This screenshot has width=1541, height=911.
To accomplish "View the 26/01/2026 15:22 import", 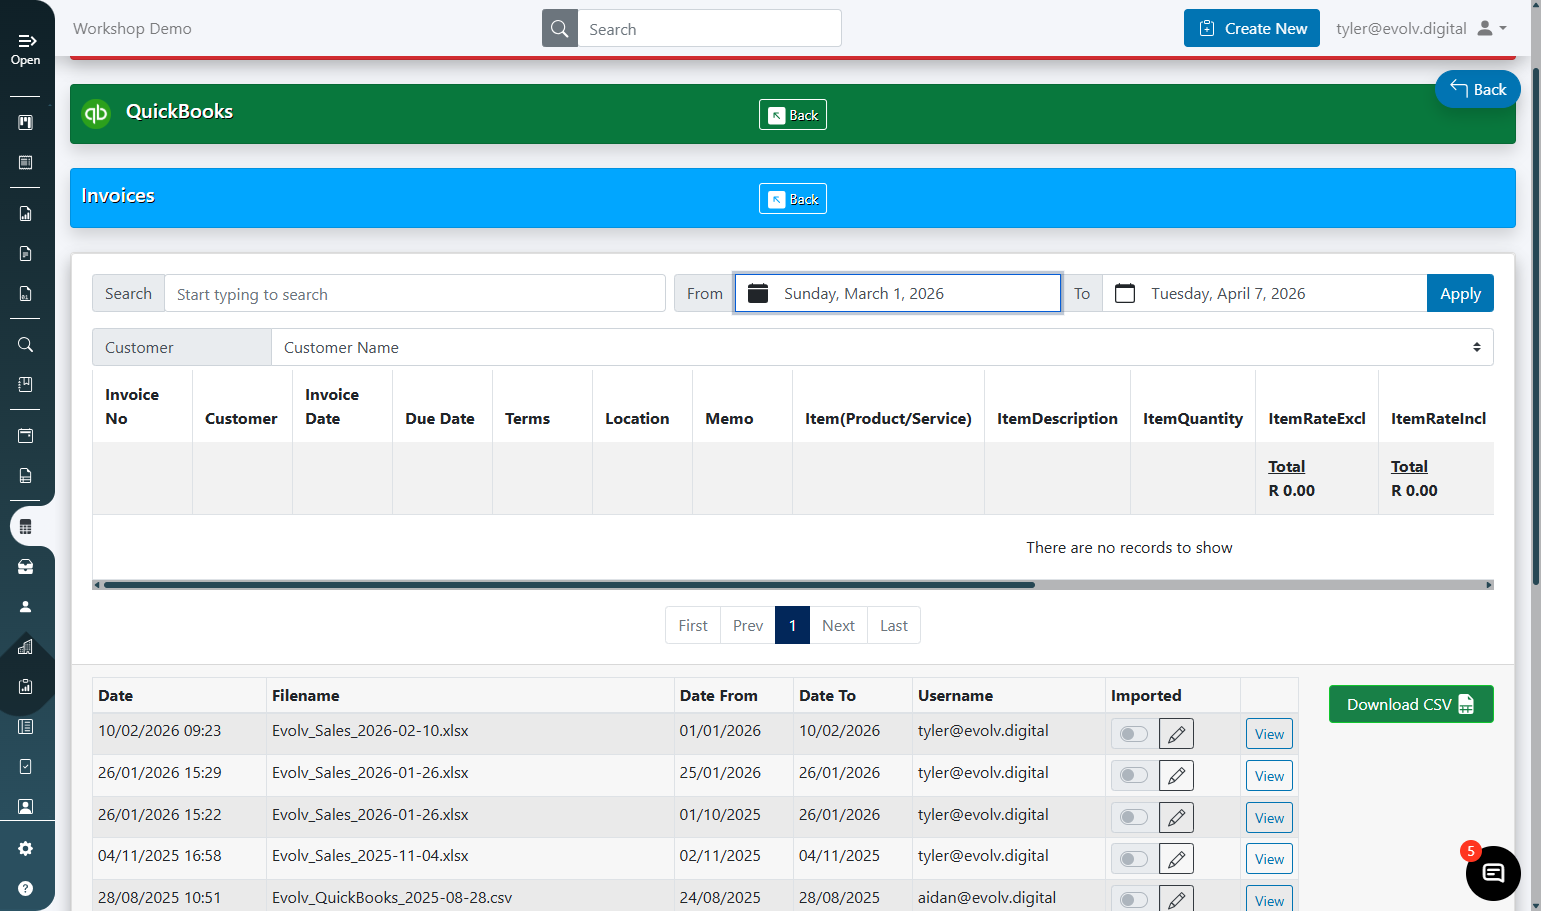I will point(1269,818).
